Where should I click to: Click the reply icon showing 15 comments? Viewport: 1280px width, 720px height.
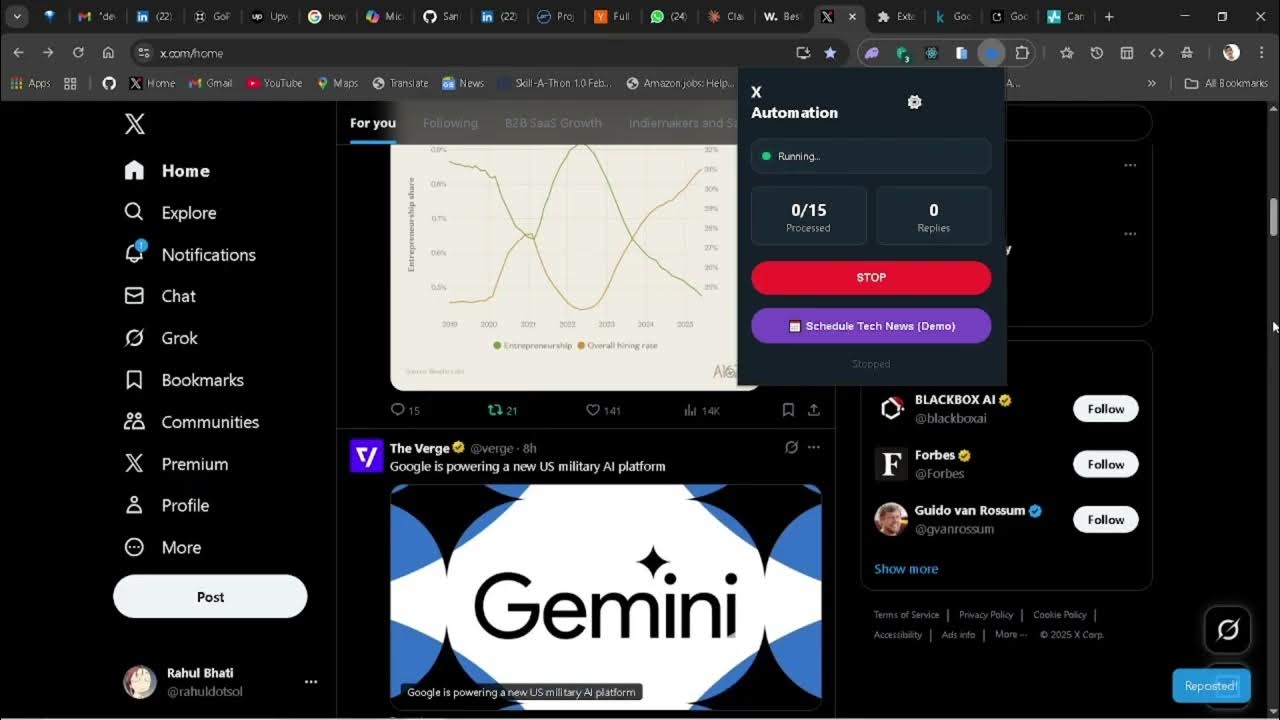[x=398, y=410]
